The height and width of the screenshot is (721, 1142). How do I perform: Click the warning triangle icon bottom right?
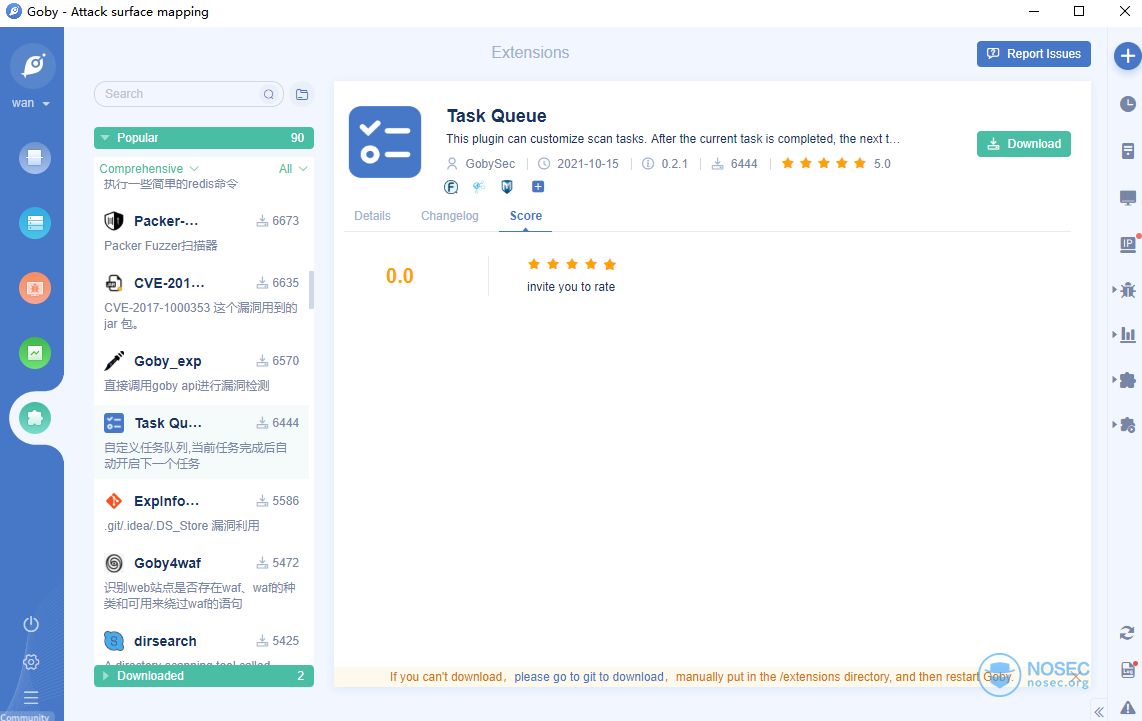(x=1127, y=707)
